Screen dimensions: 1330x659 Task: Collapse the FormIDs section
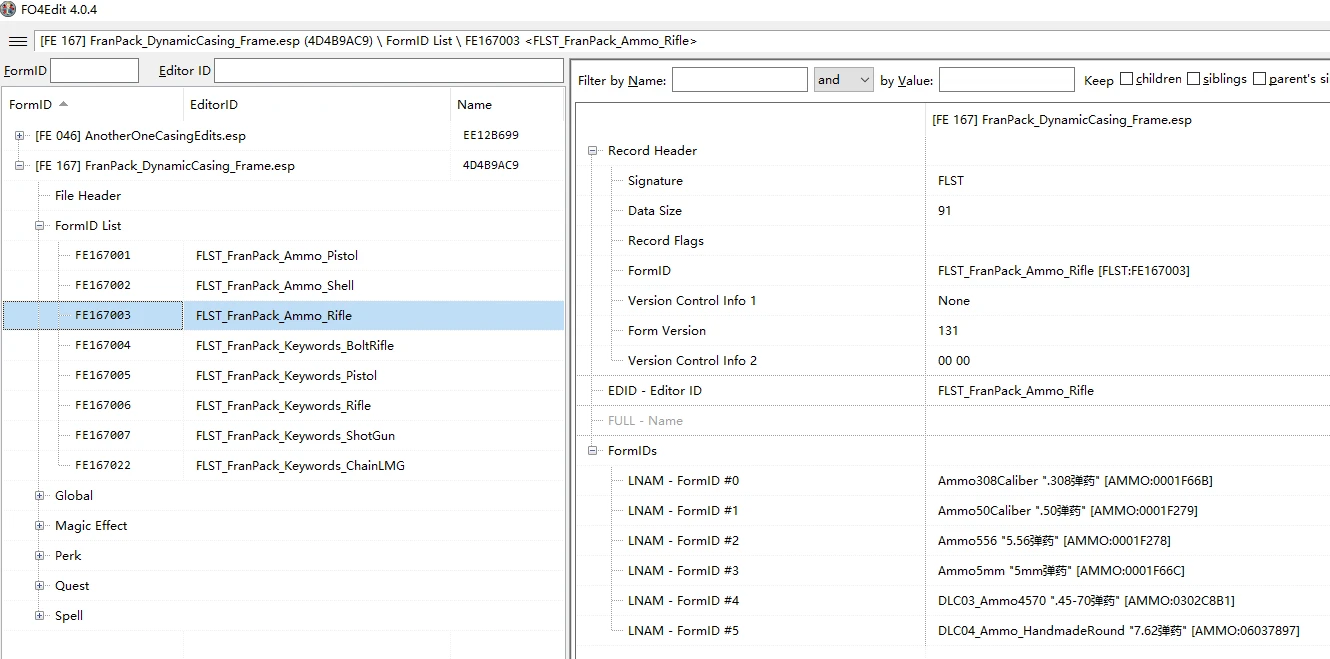[593, 450]
